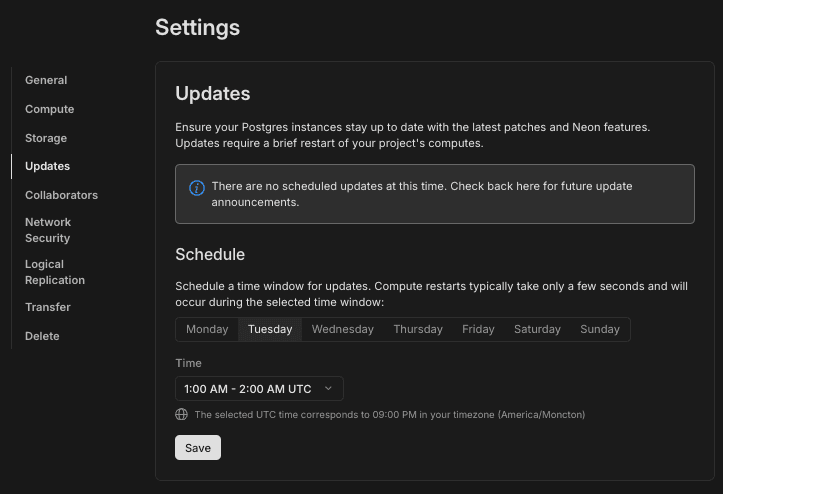Set update day to Friday
The height and width of the screenshot is (494, 821).
(x=478, y=329)
